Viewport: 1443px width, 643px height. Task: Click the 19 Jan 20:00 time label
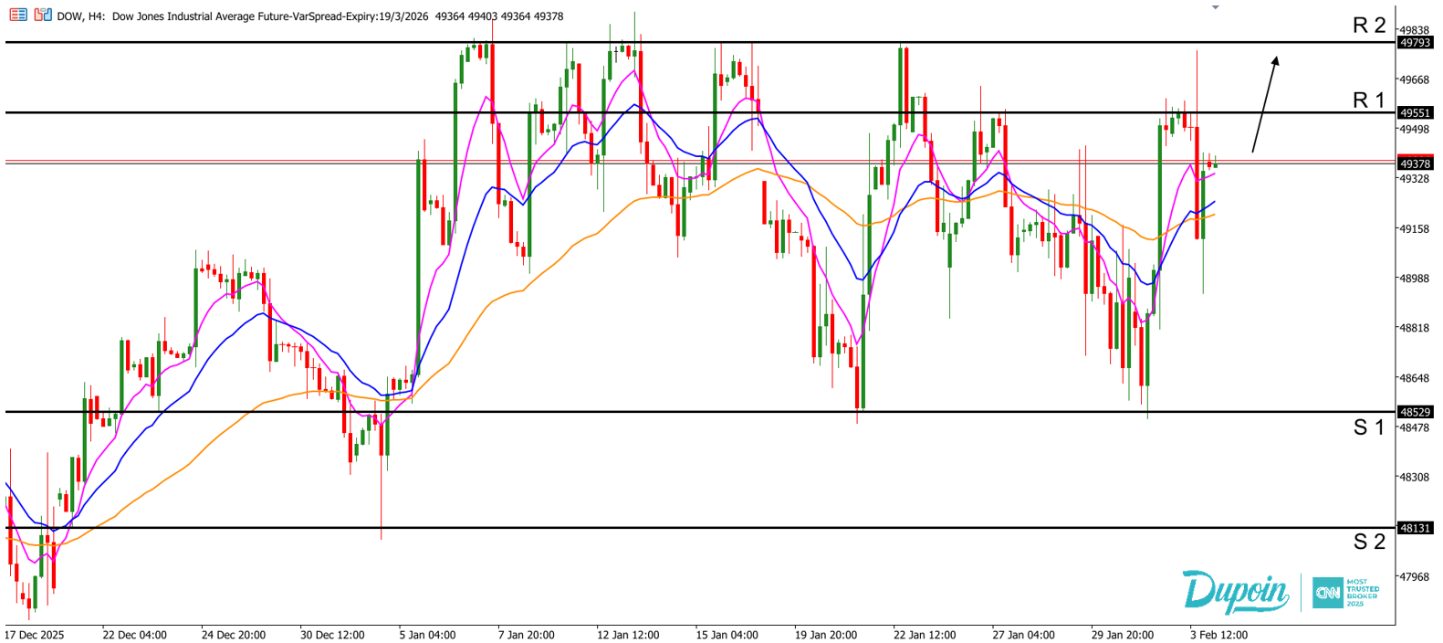(826, 634)
